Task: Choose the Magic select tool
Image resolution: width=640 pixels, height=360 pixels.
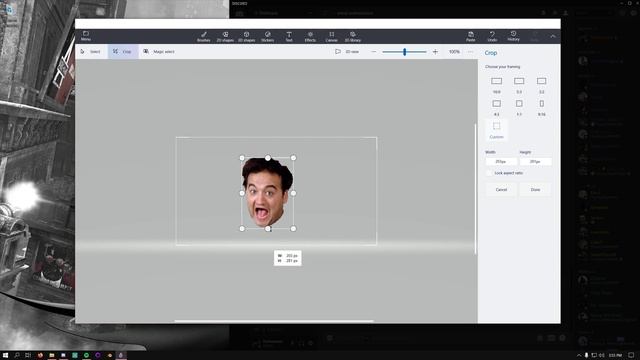Action: click(x=159, y=51)
